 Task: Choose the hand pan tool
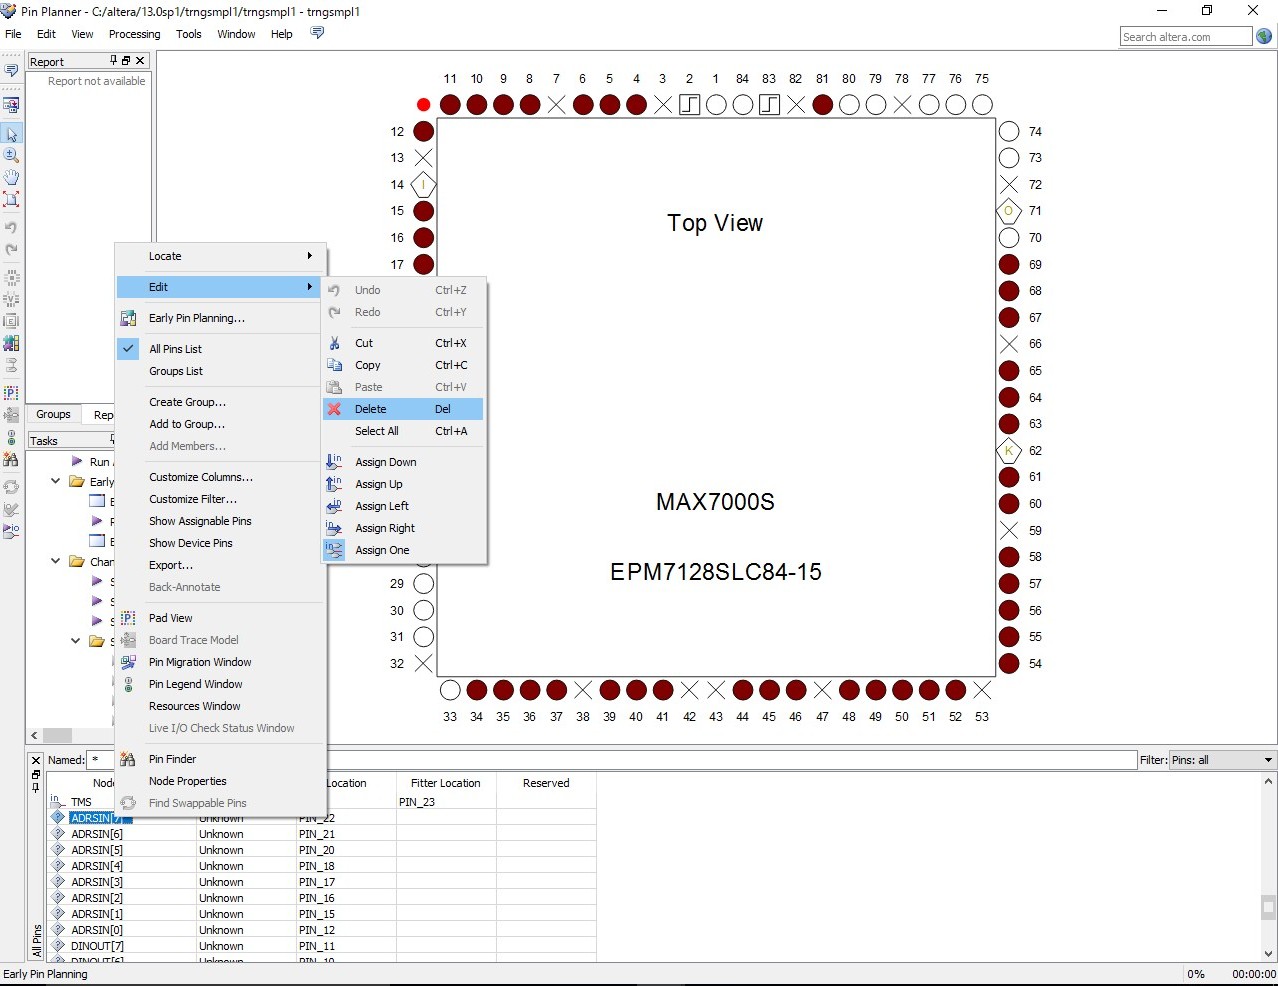[x=12, y=177]
